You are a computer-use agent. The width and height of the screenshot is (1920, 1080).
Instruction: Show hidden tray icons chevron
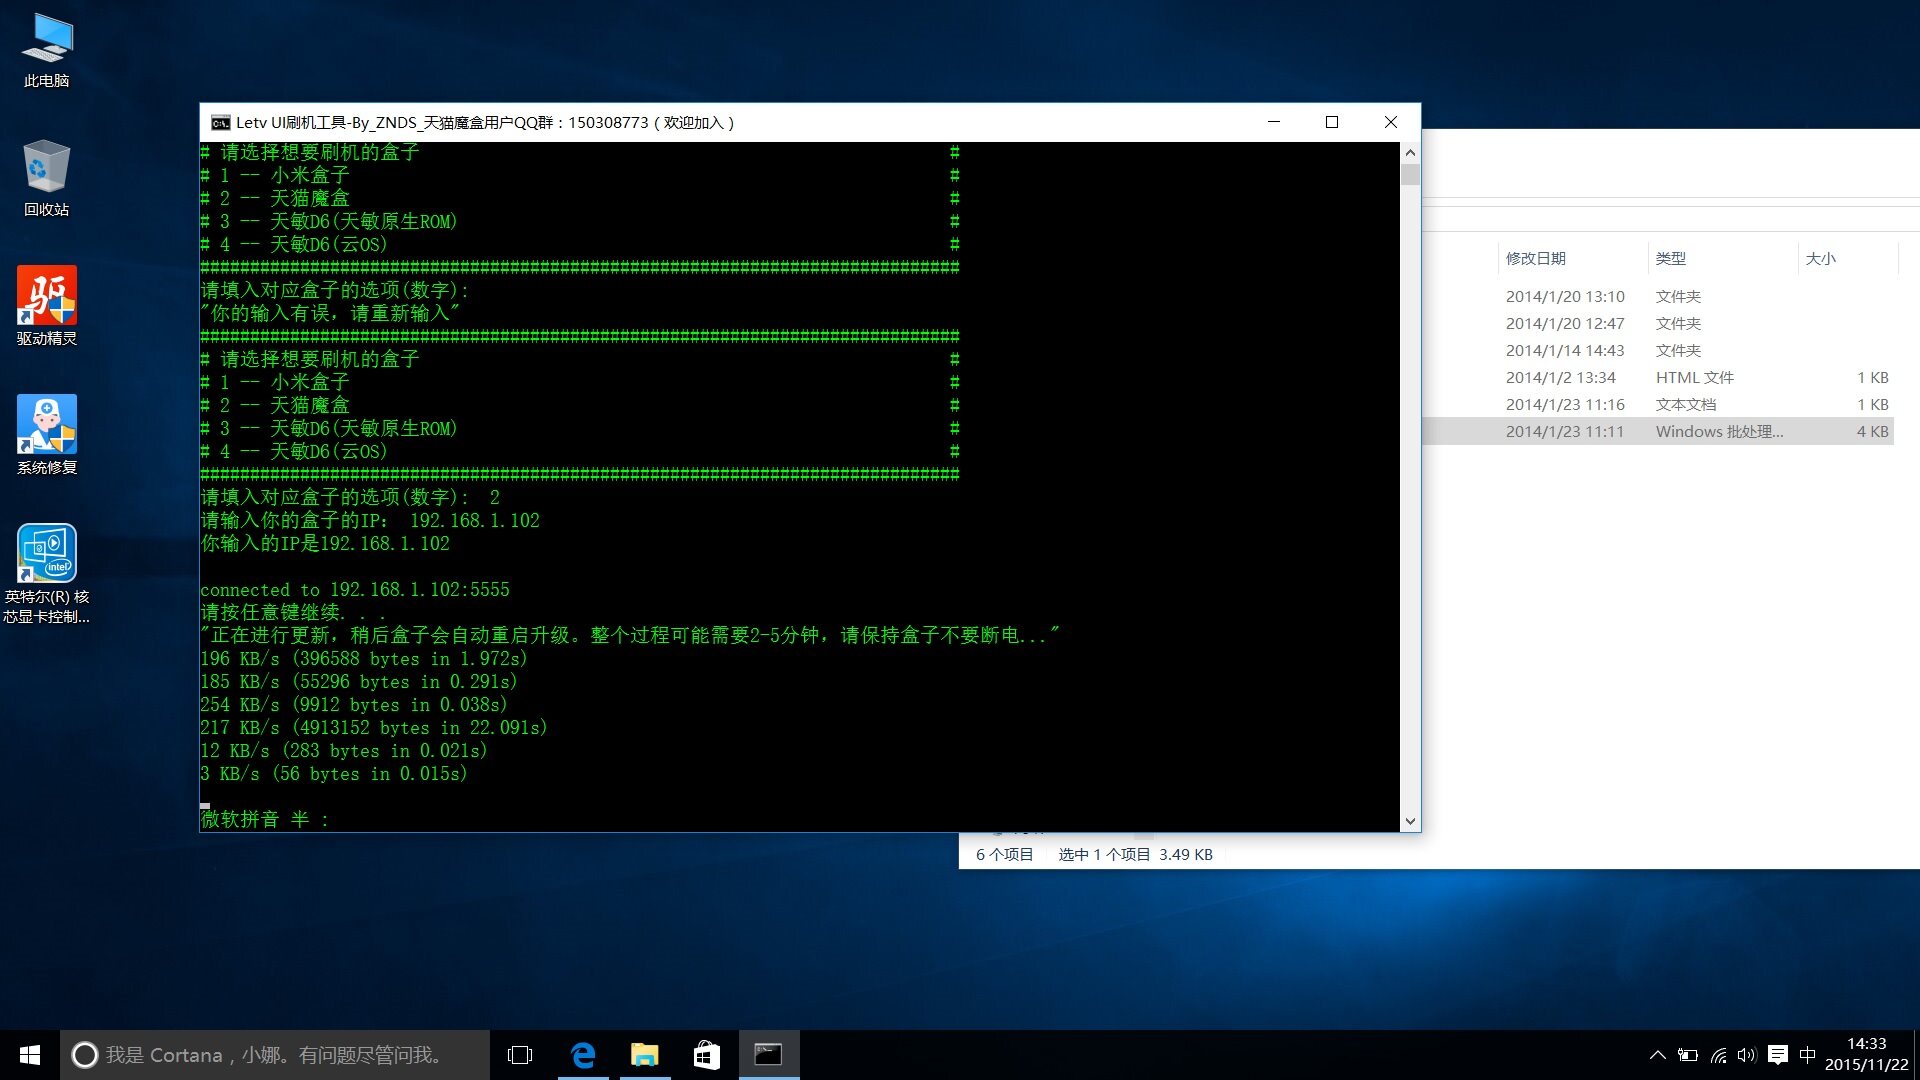(1657, 1055)
